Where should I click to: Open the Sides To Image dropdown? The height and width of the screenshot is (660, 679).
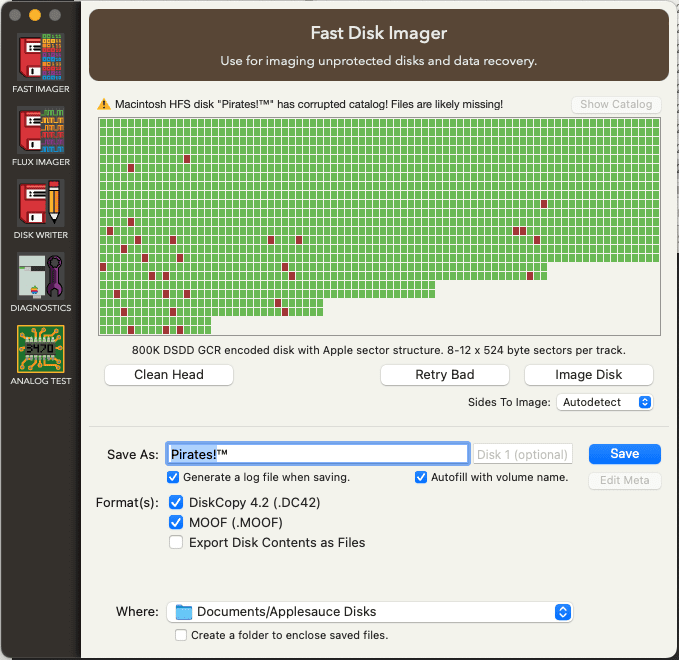[x=605, y=402]
